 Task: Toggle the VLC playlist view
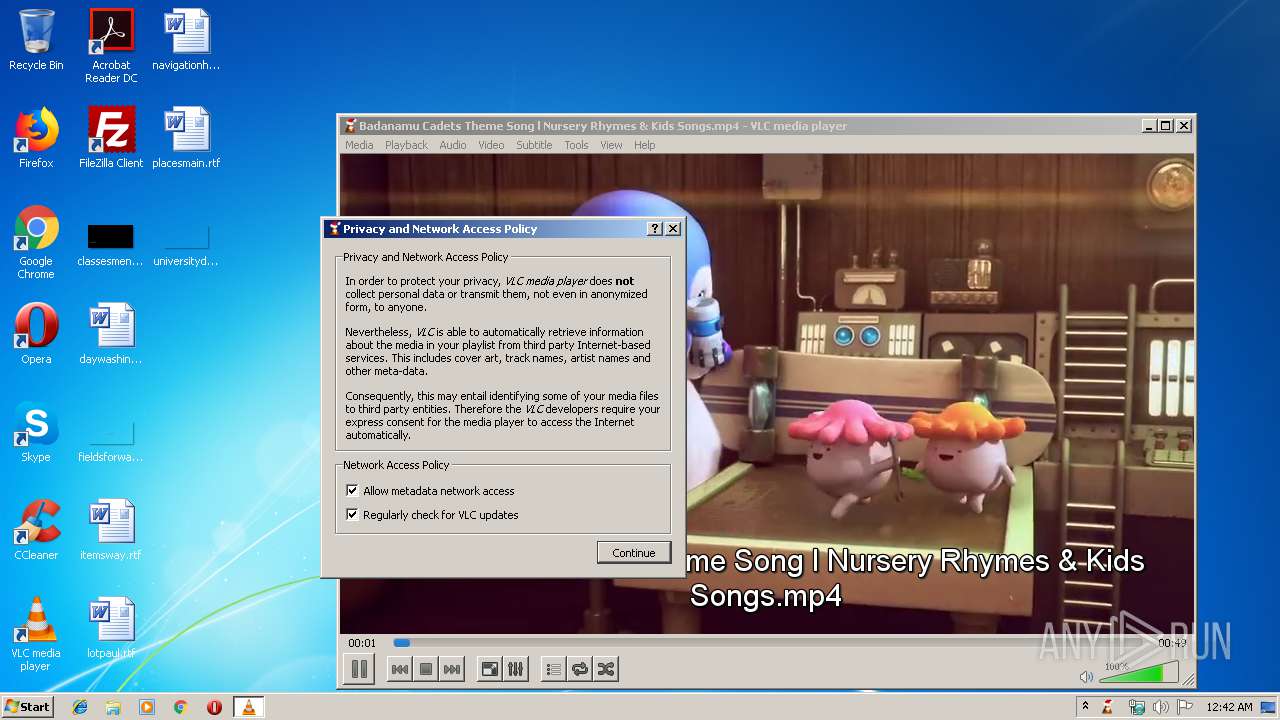(554, 670)
